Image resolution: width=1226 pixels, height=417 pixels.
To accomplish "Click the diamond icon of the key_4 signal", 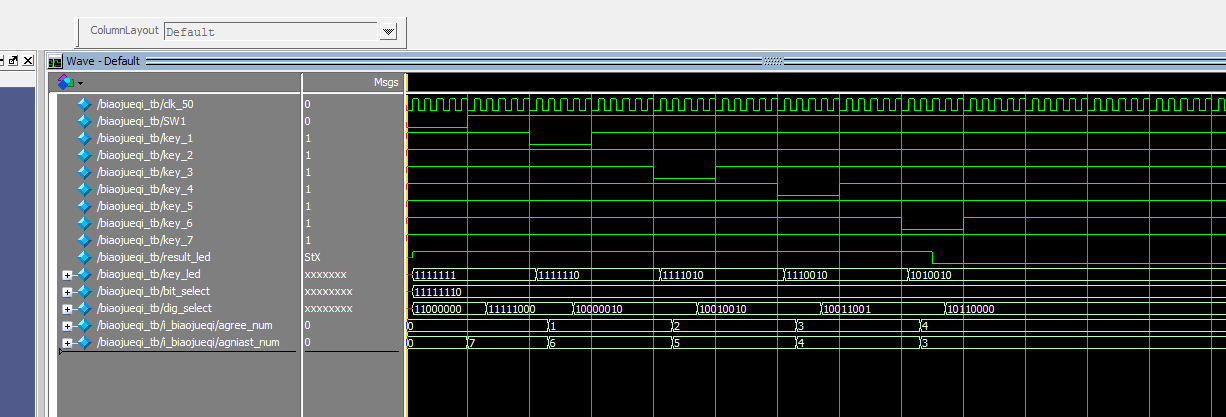I will click(84, 189).
